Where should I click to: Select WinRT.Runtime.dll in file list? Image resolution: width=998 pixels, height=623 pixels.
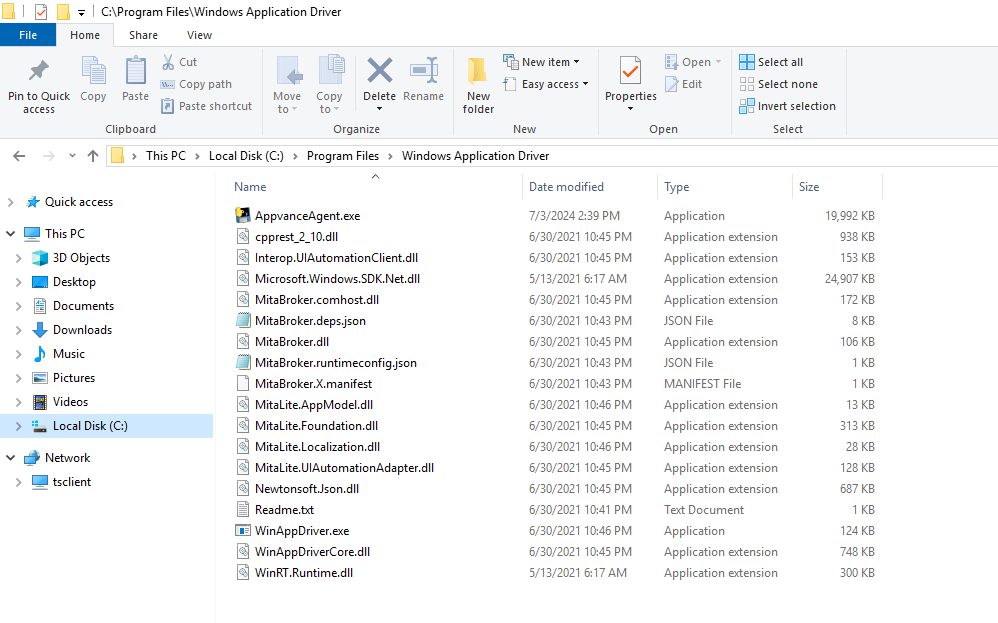[x=304, y=573]
